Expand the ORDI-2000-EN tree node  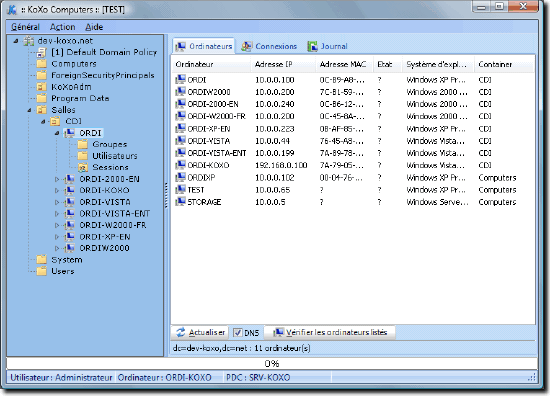tap(57, 179)
